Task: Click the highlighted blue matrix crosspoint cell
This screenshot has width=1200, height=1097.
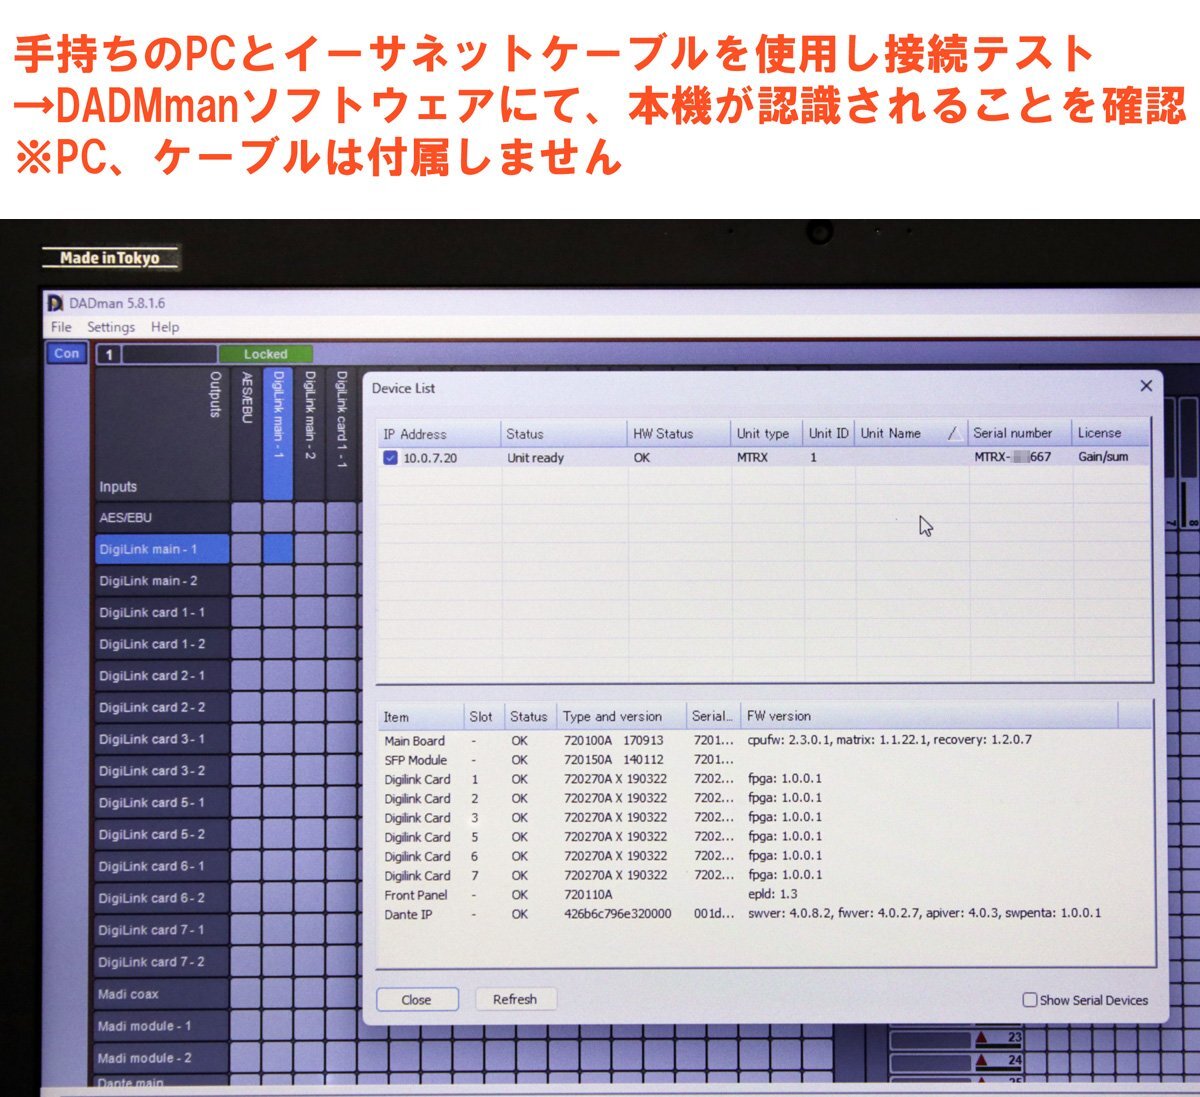Action: pyautogui.click(x=278, y=549)
